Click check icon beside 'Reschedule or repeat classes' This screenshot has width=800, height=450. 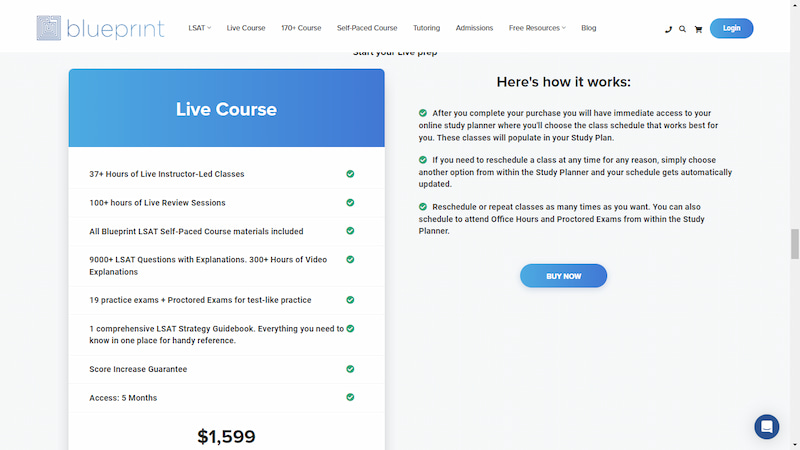(423, 207)
